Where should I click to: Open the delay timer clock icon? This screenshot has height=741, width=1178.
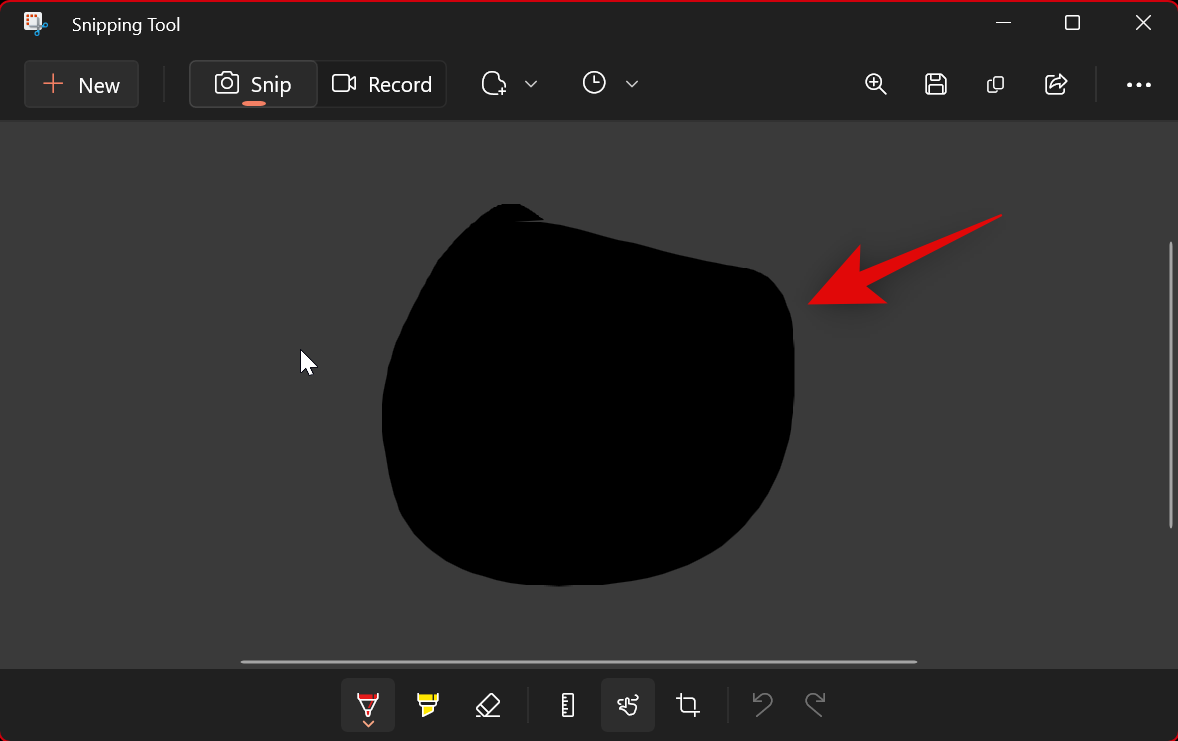coord(594,83)
